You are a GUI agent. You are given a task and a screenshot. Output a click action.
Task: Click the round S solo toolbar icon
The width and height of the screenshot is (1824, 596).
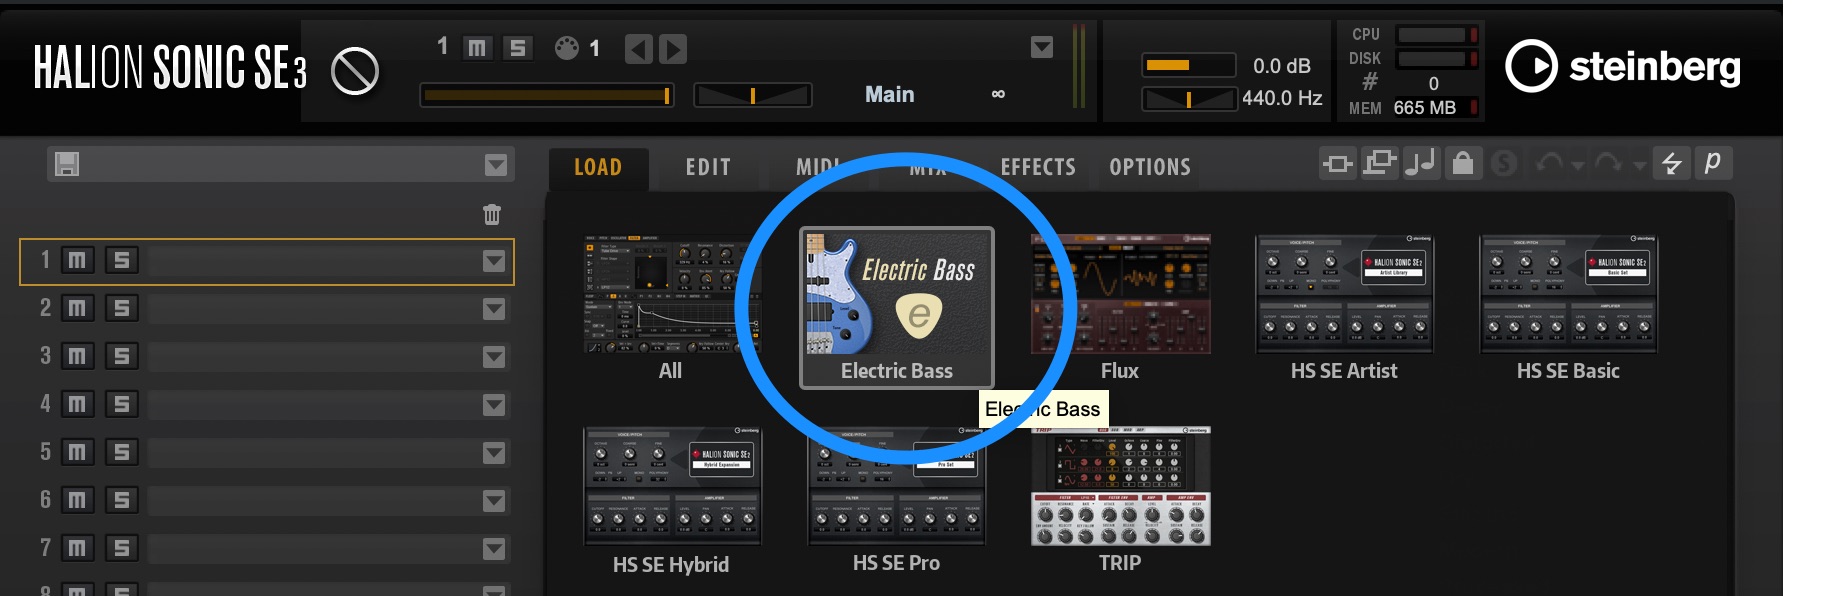1504,163
